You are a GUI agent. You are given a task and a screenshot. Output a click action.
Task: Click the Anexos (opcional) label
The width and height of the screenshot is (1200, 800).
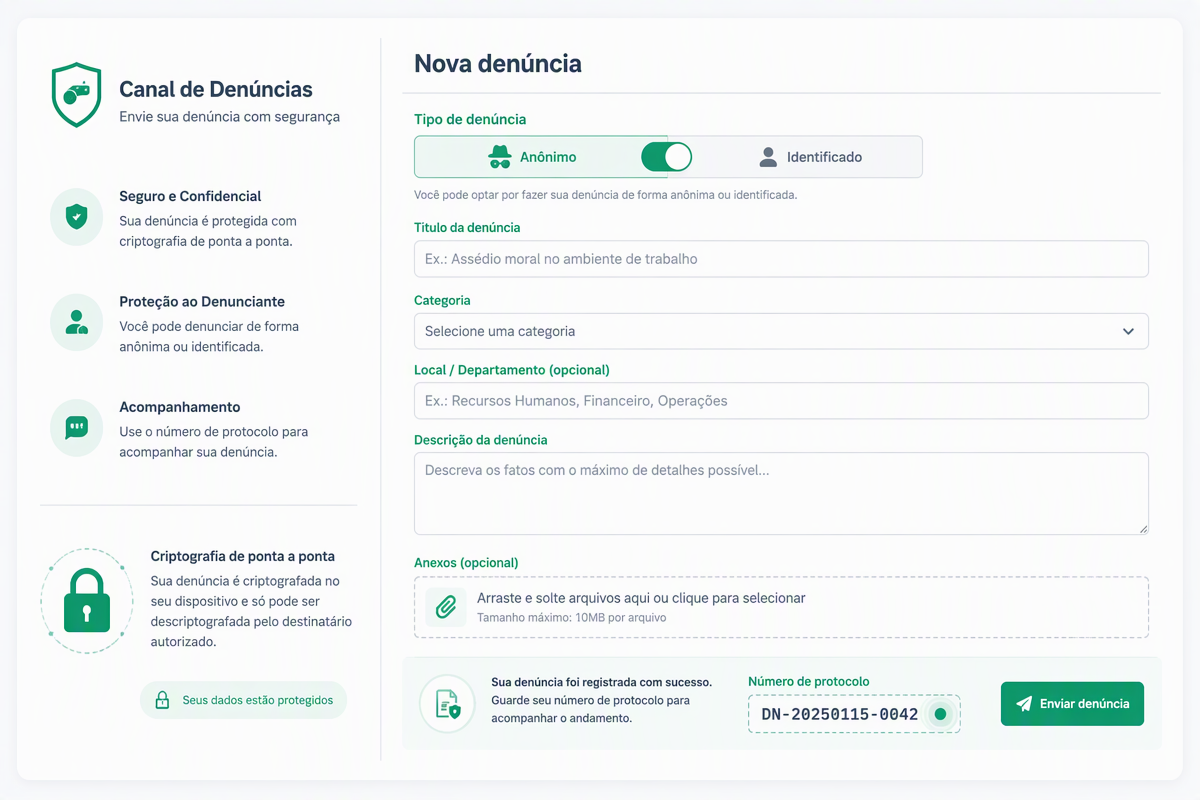pos(466,563)
